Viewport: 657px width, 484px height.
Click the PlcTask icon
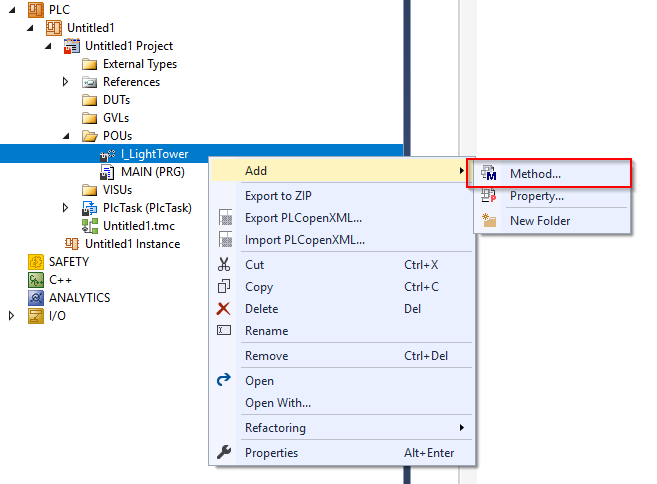[90, 208]
